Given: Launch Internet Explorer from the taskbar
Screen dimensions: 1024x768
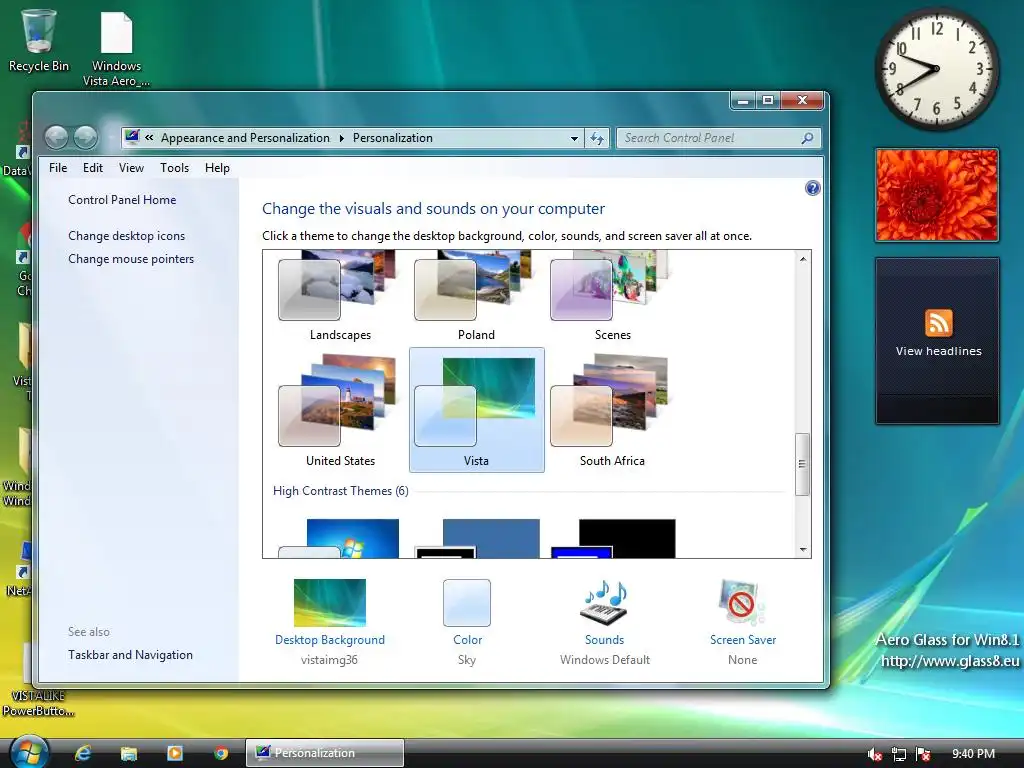Looking at the screenshot, I should [83, 753].
